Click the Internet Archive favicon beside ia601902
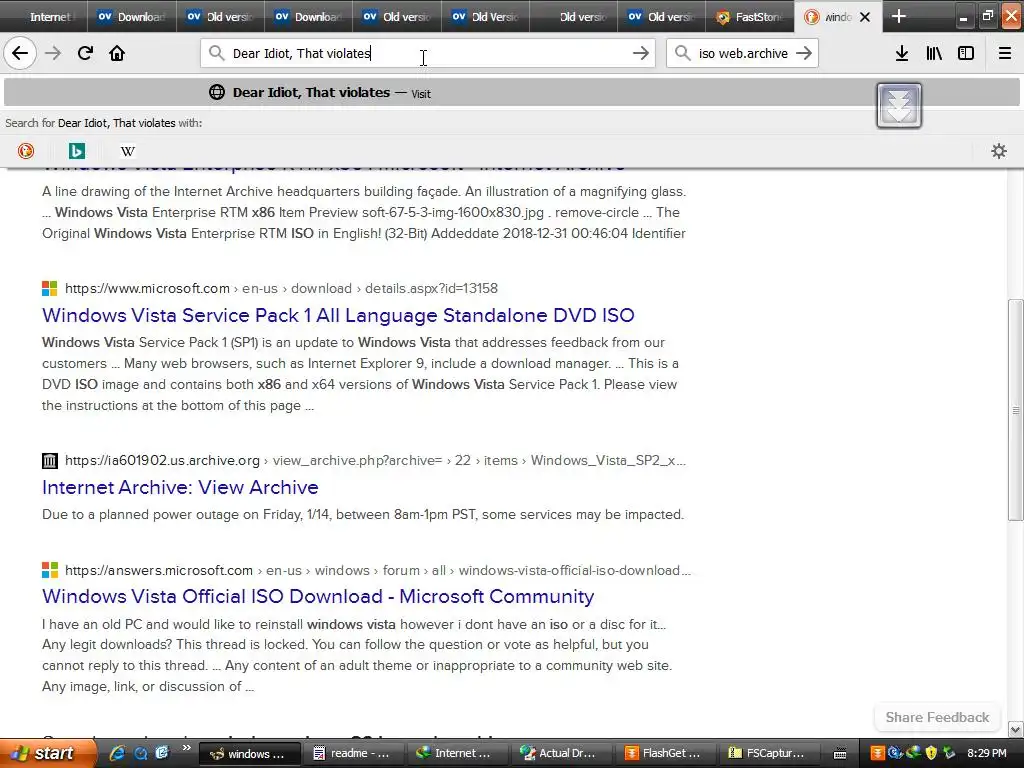This screenshot has height=768, width=1024. [50, 460]
